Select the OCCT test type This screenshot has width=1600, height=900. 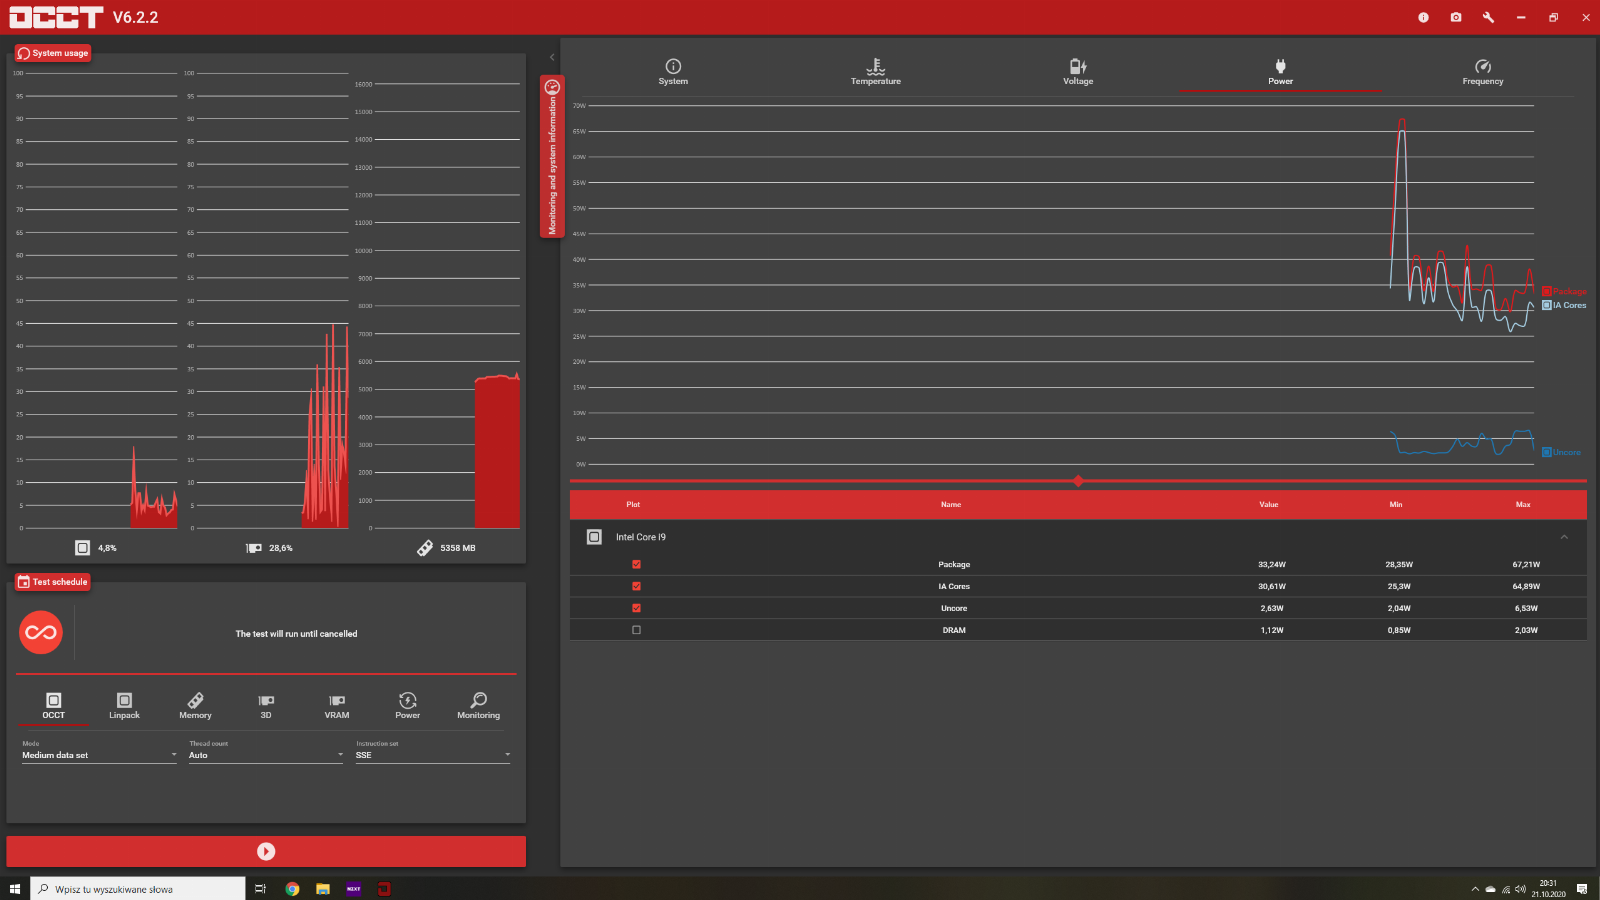click(x=54, y=706)
